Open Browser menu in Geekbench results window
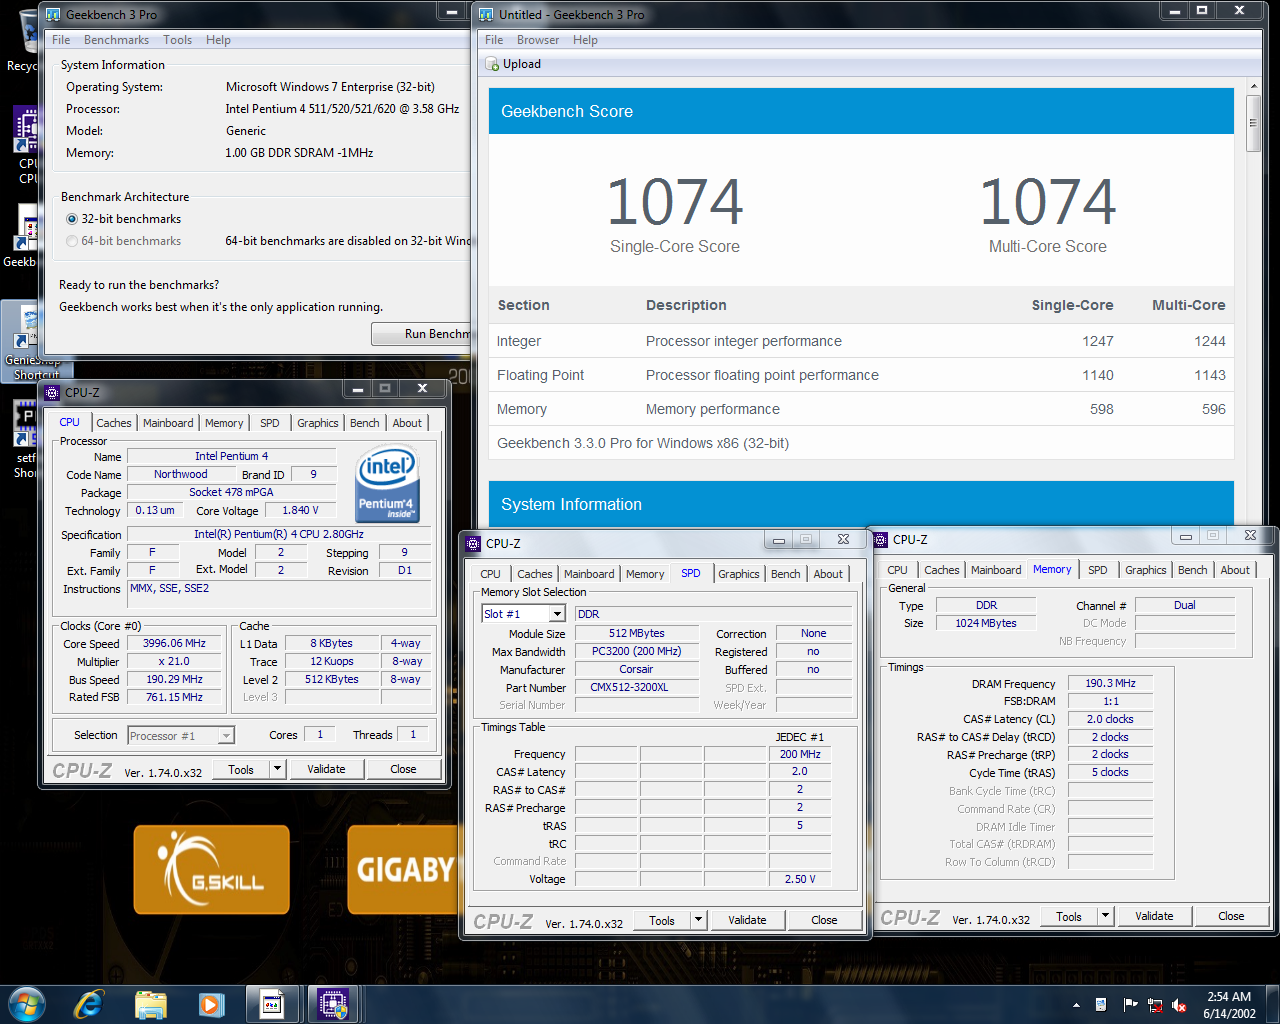This screenshot has height=1024, width=1280. click(538, 40)
